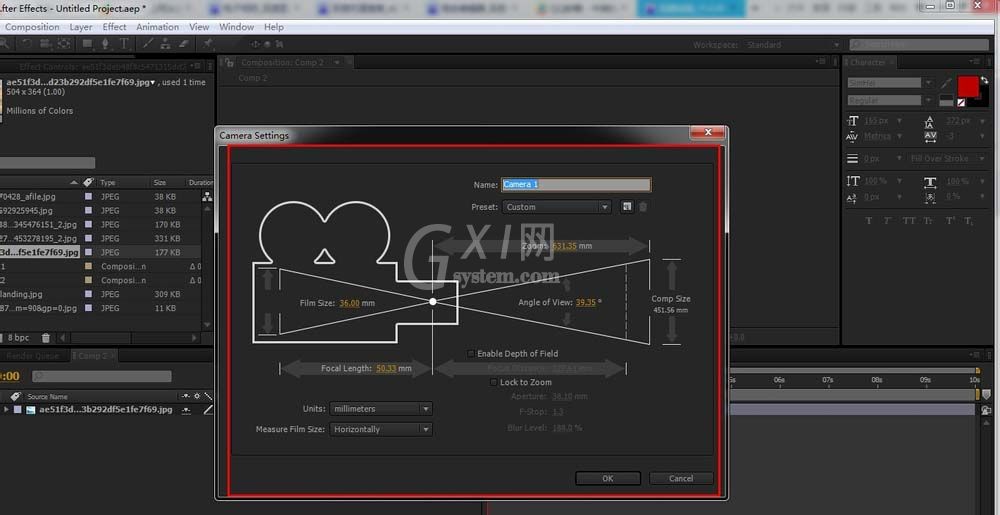Swap fill and stroke colors
The image size is (1000, 515).
pyautogui.click(x=984, y=80)
